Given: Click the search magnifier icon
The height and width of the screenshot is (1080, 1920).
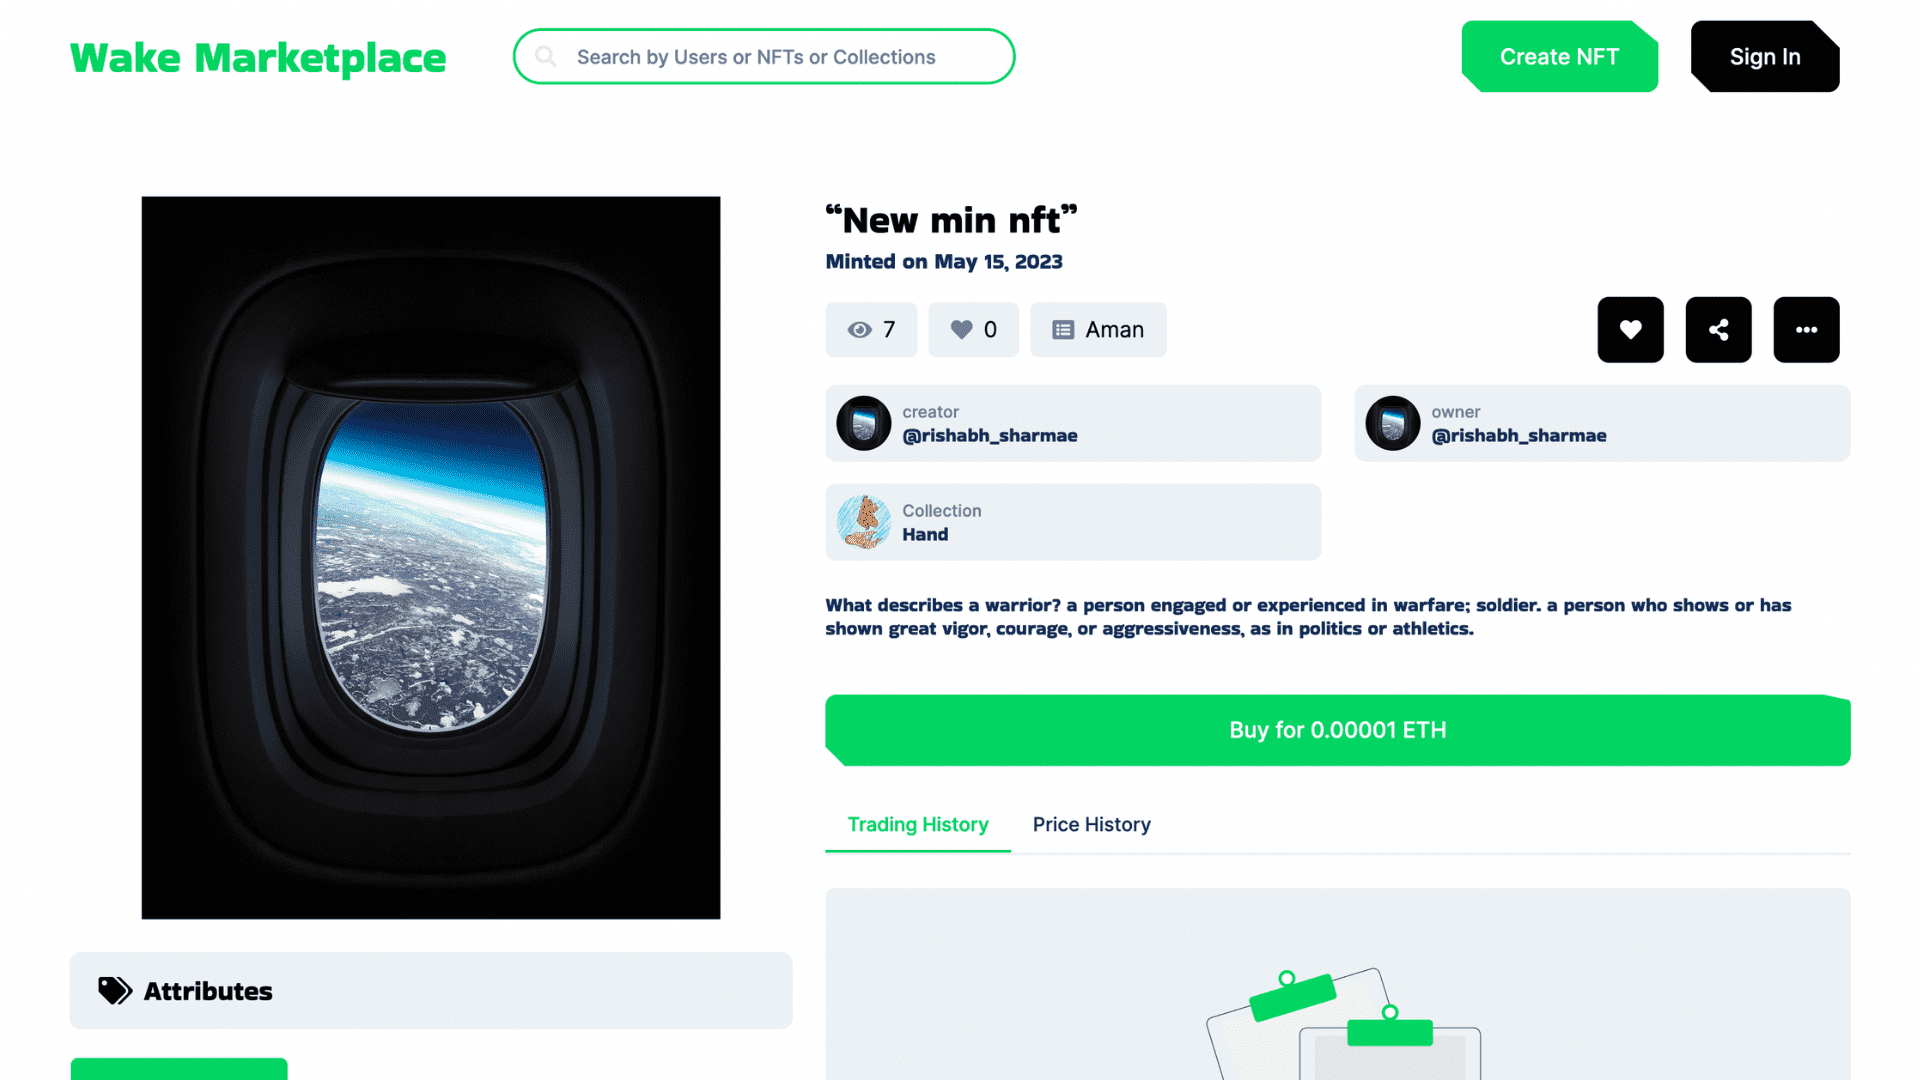Looking at the screenshot, I should point(545,57).
